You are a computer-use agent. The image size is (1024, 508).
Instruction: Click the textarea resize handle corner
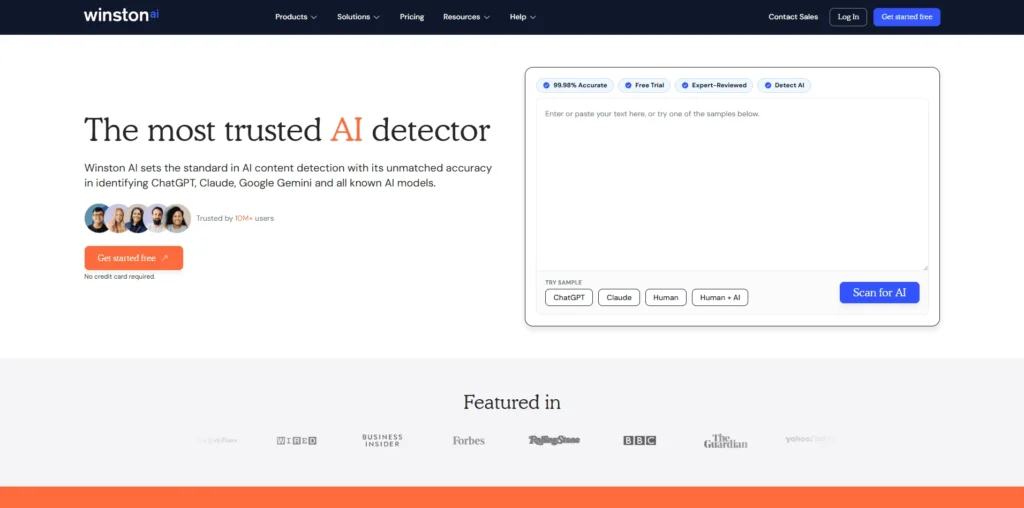[x=925, y=267]
